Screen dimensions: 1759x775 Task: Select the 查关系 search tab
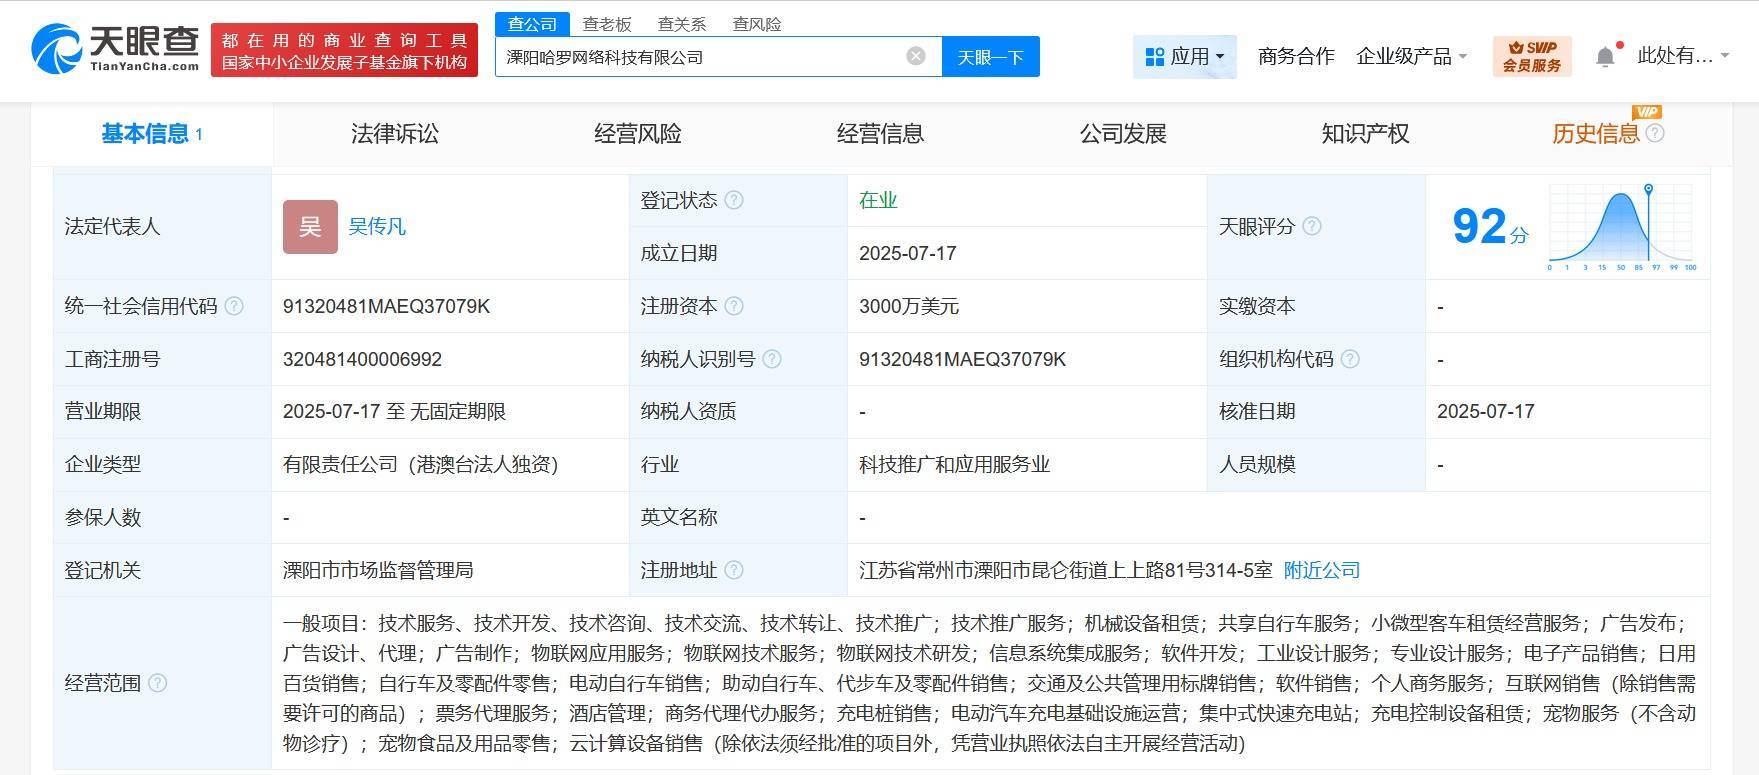(x=682, y=24)
